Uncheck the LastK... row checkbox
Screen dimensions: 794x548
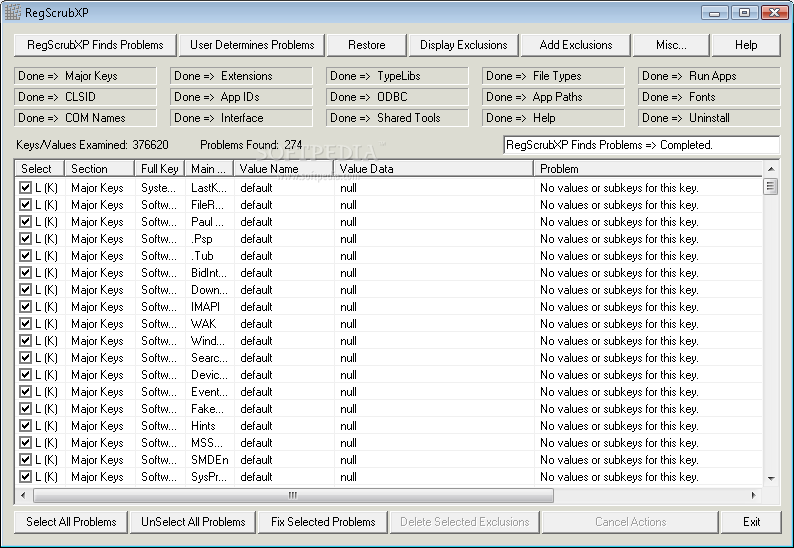click(x=25, y=187)
